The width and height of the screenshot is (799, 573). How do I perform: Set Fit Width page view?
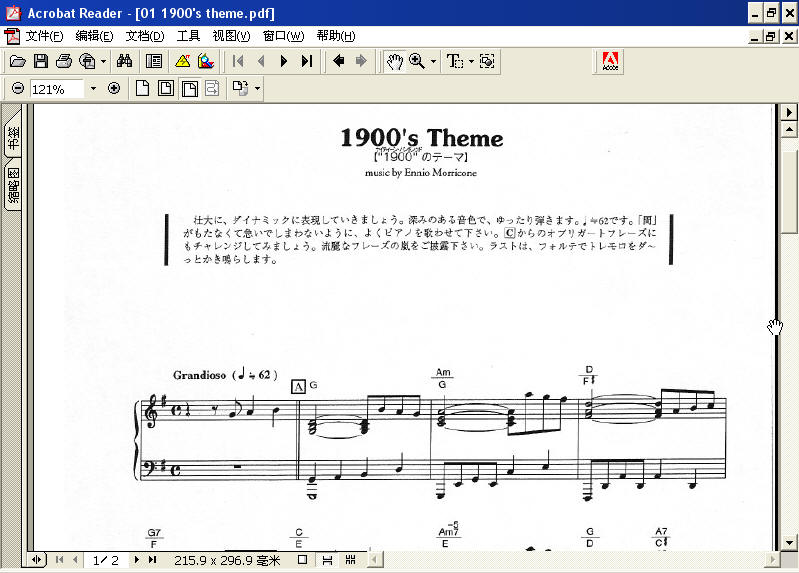click(189, 89)
